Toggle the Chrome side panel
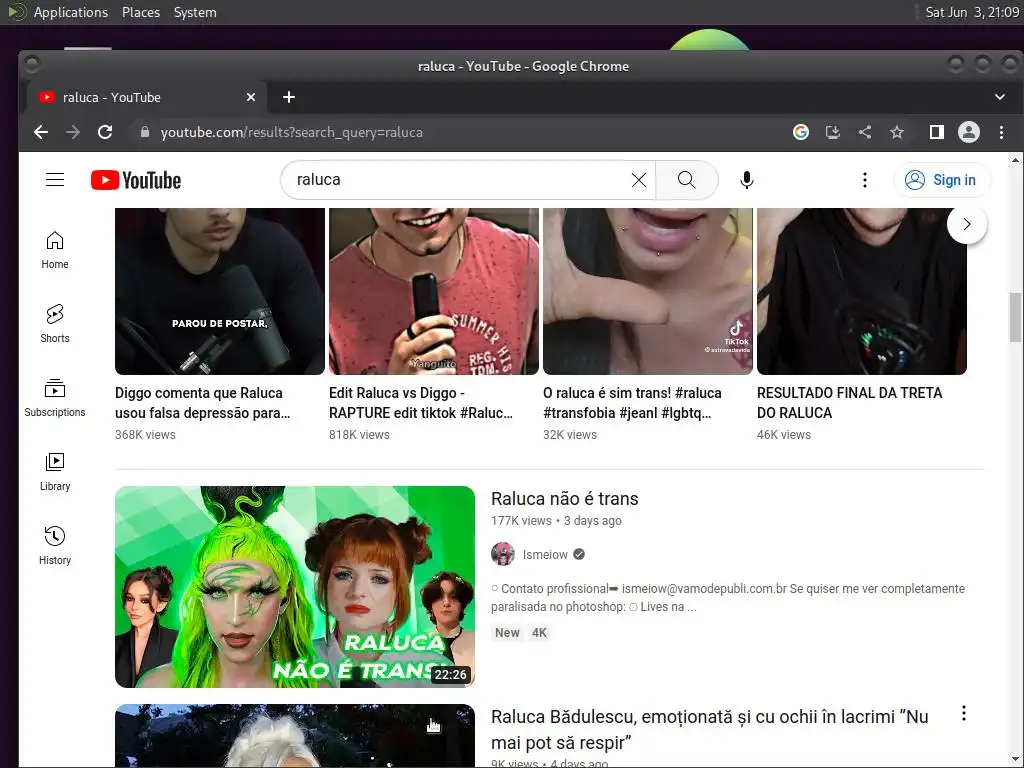Viewport: 1024px width, 768px height. [936, 132]
